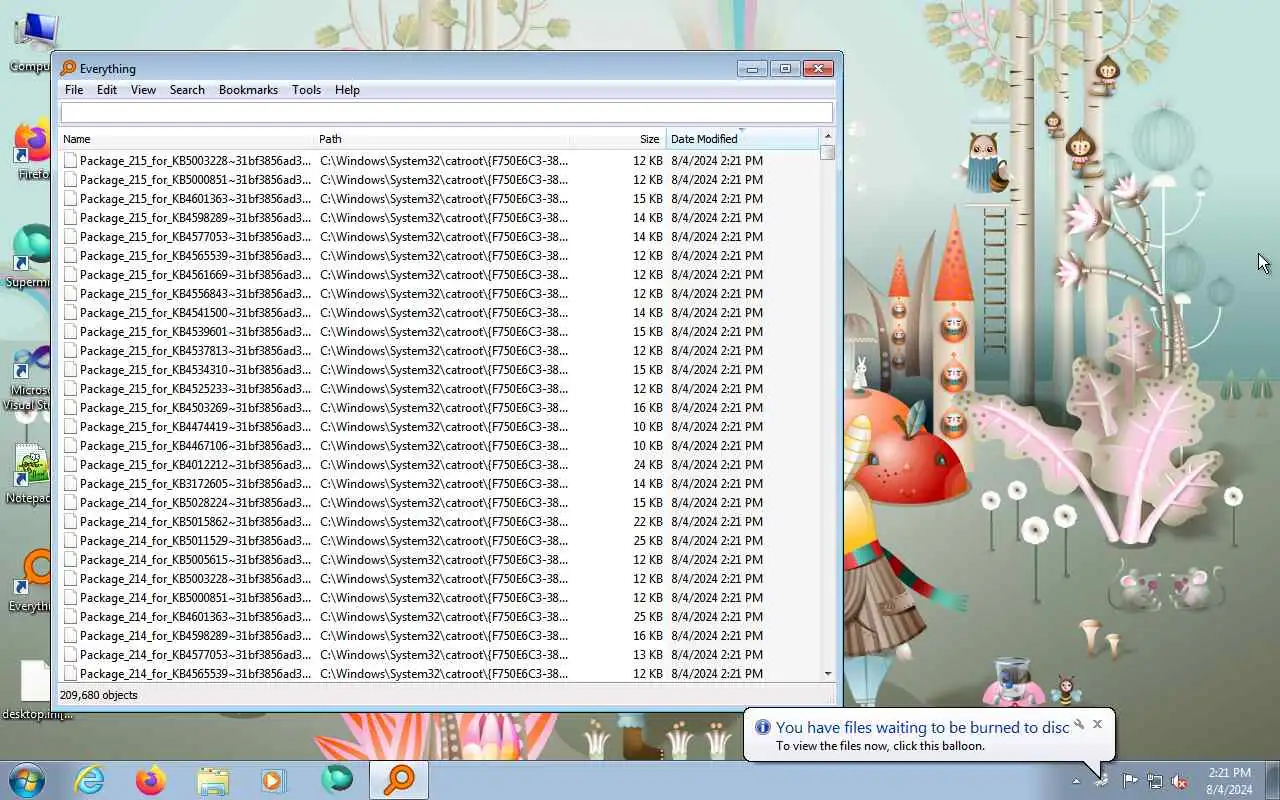Image resolution: width=1280 pixels, height=800 pixels.
Task: Click the file icon of Package_215_for_KB4577053
Action: [x=70, y=237]
